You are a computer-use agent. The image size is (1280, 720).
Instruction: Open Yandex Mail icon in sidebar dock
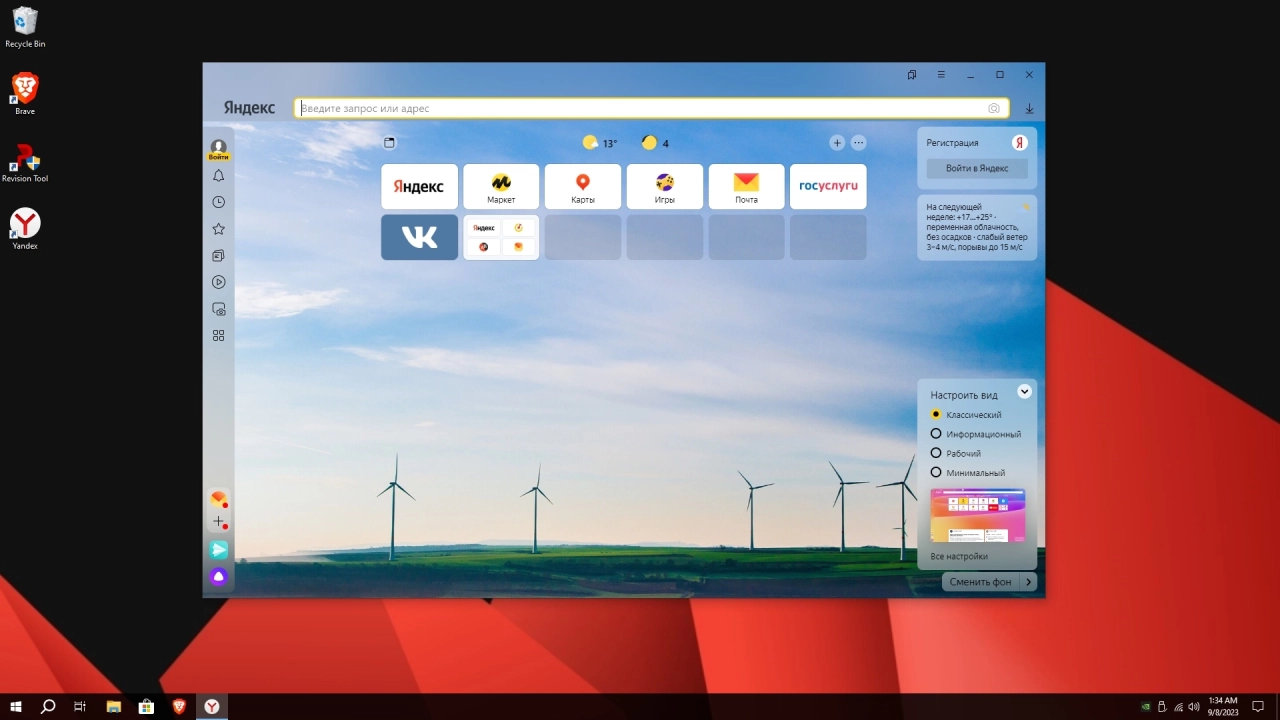pyautogui.click(x=219, y=498)
